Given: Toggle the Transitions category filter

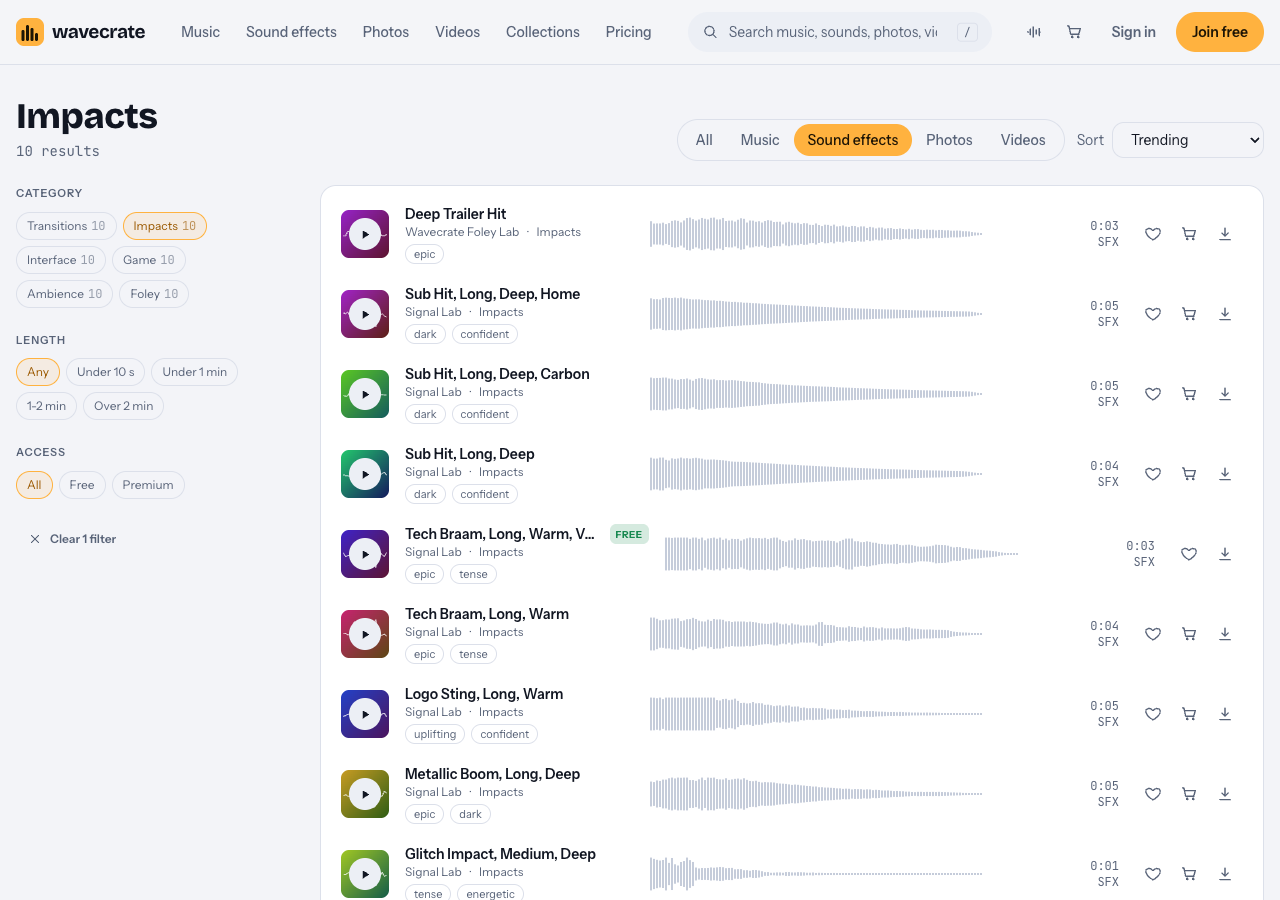Looking at the screenshot, I should click(66, 226).
